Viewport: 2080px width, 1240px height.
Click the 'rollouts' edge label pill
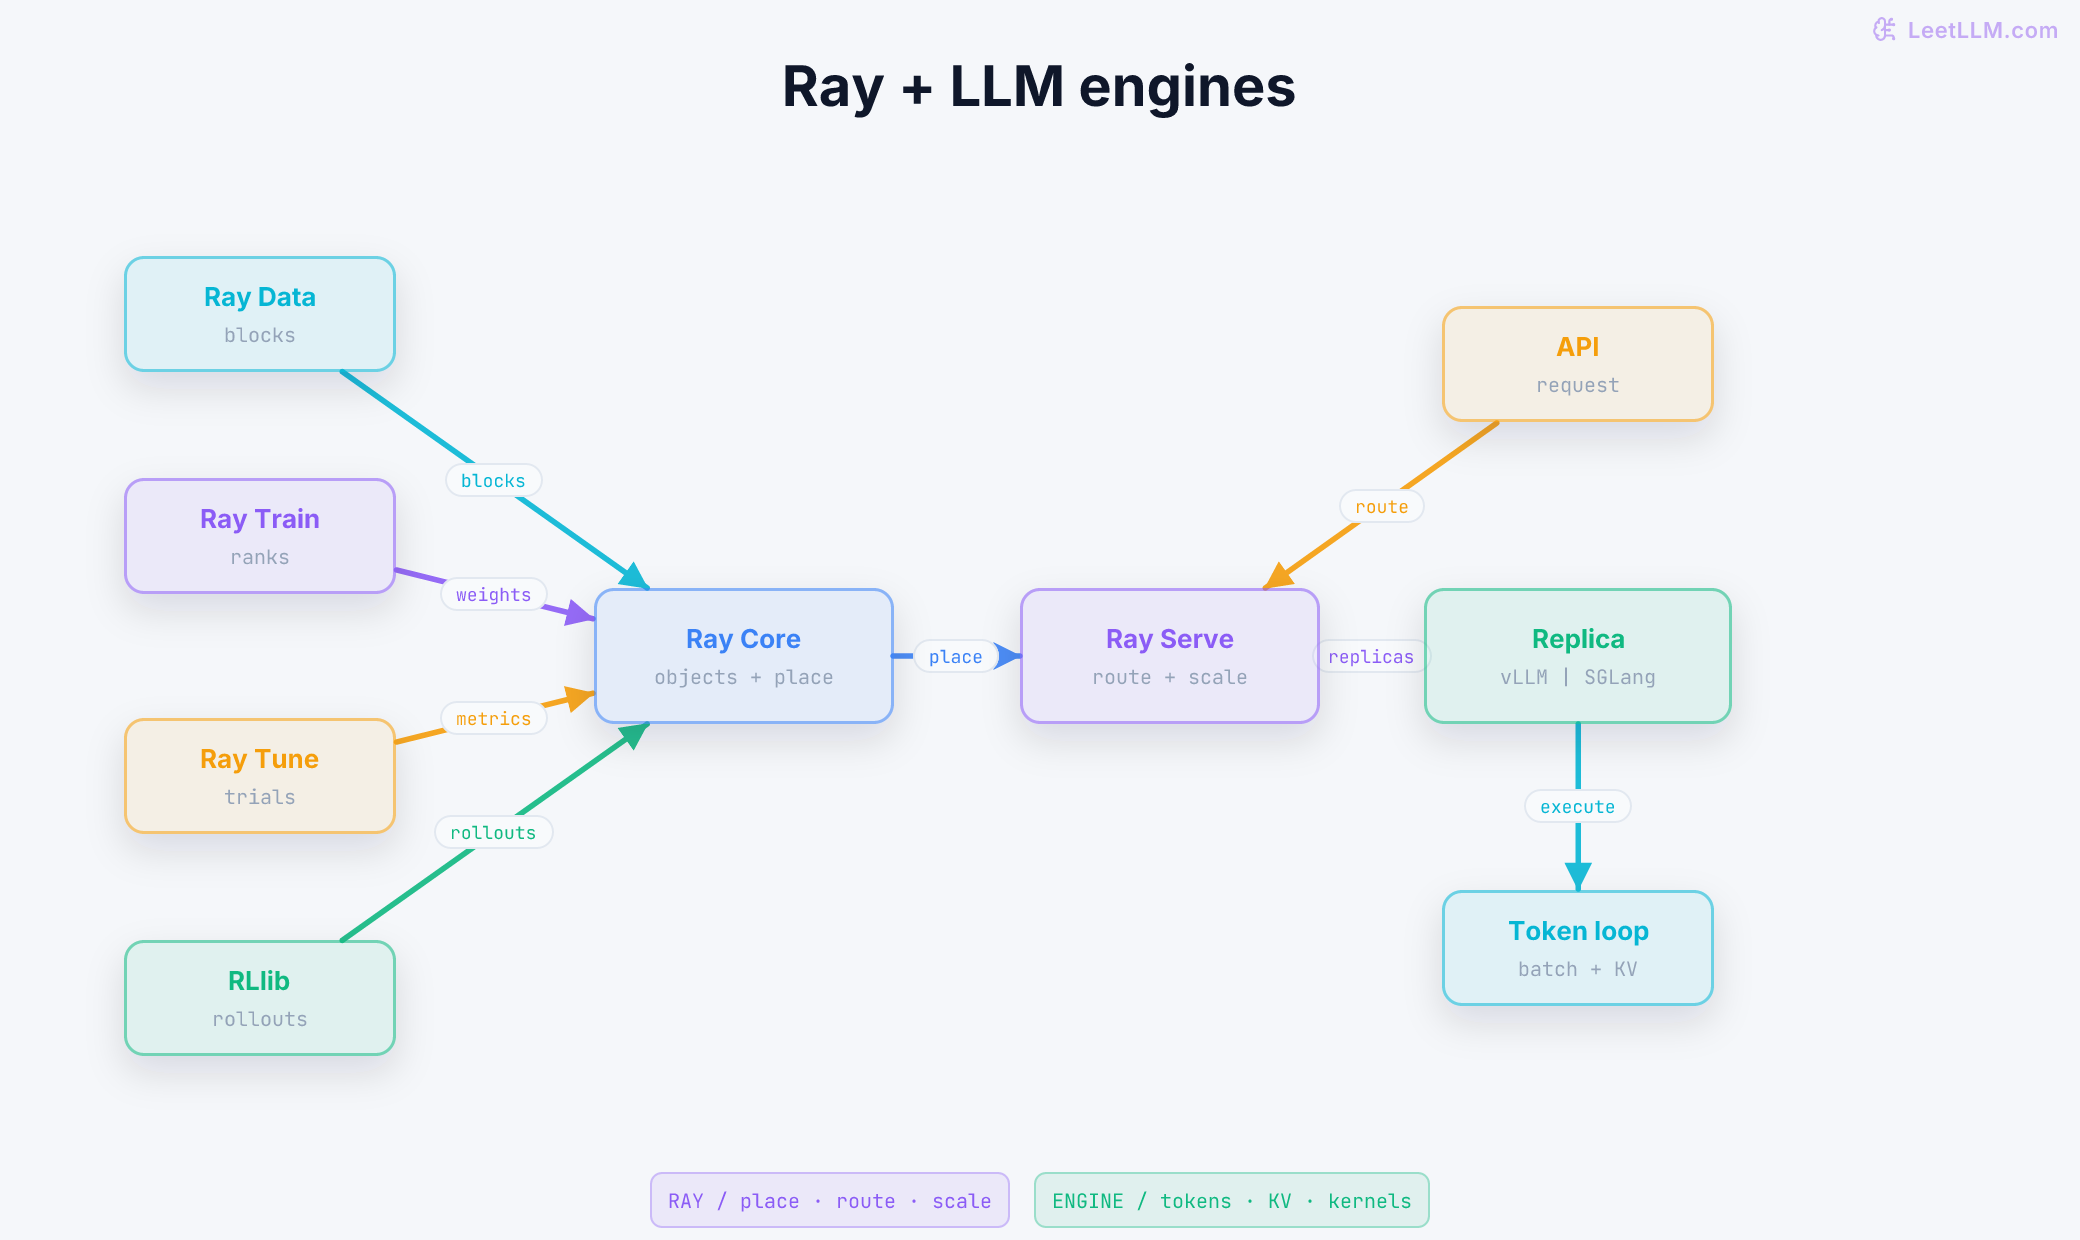tap(494, 833)
